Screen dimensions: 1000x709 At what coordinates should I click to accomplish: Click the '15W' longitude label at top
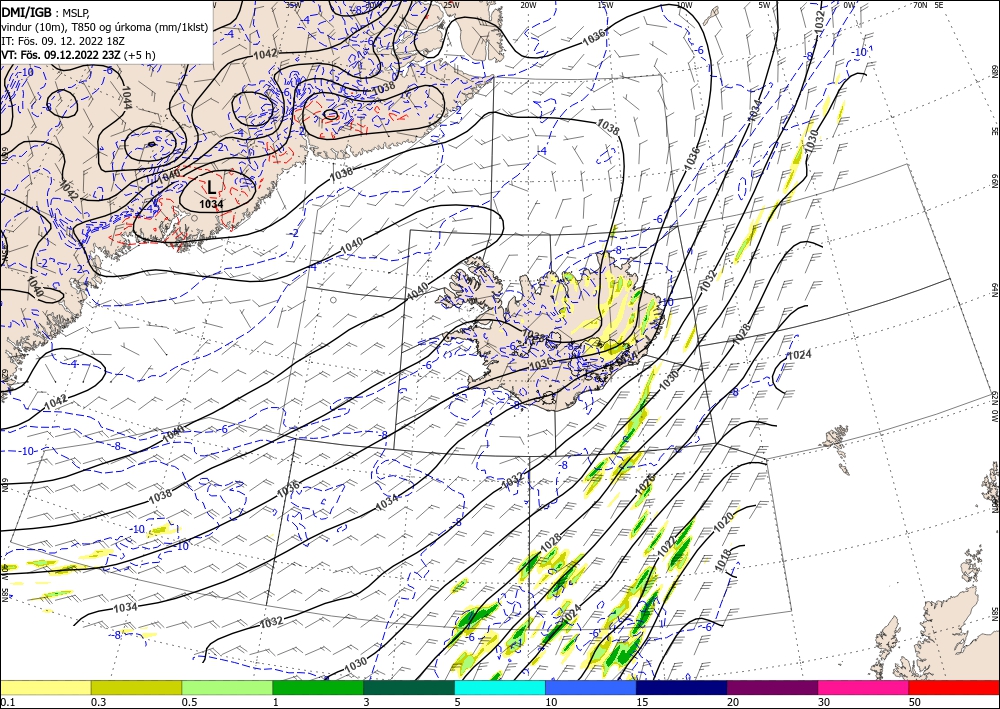tap(605, 5)
